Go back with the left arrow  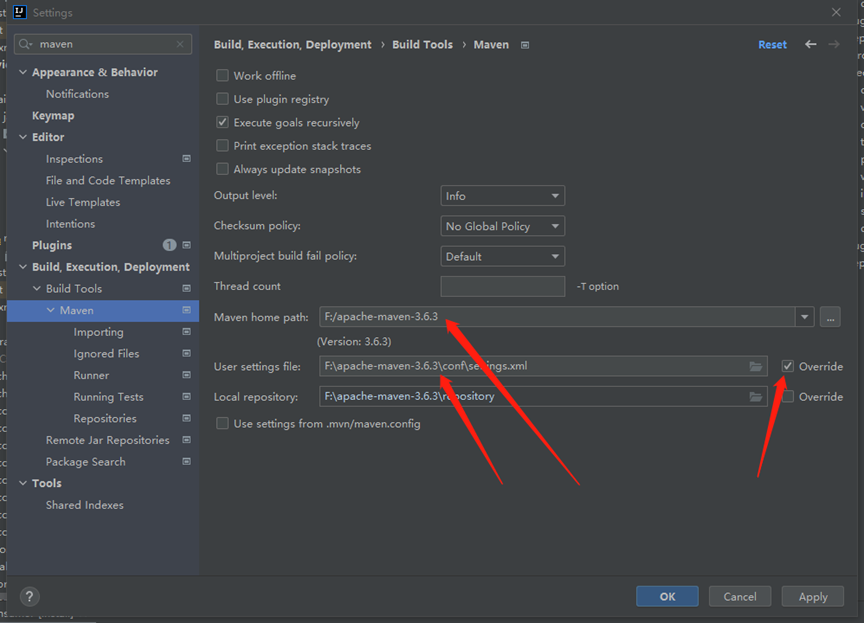[811, 44]
